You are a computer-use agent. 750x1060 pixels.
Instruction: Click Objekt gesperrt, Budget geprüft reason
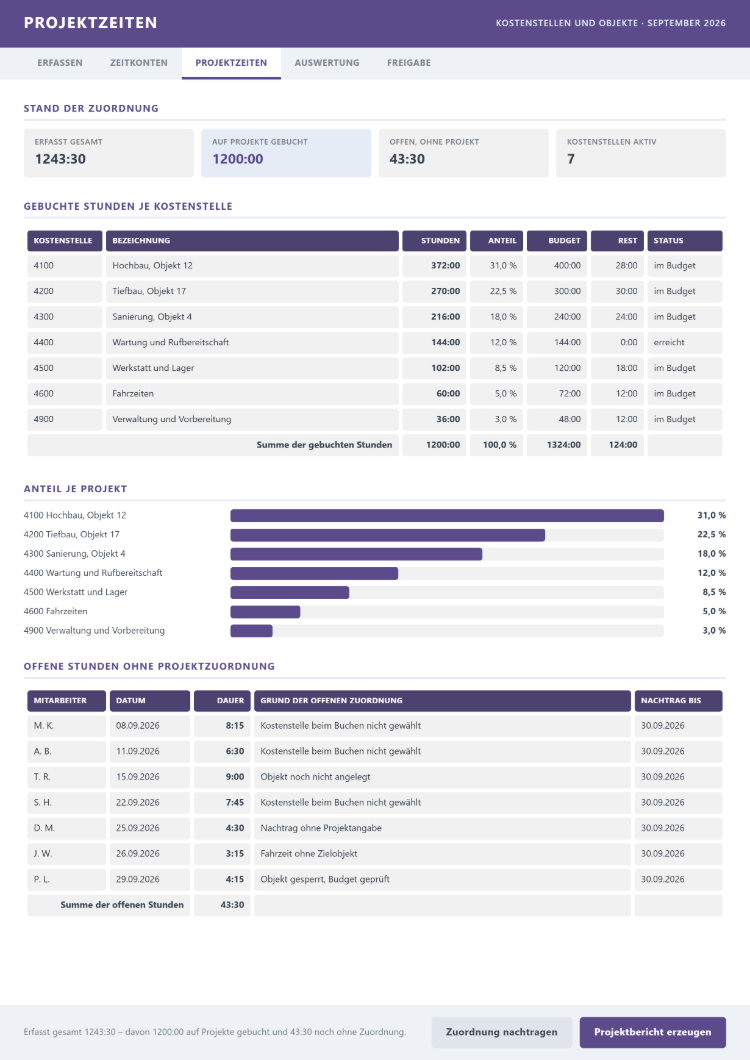(x=442, y=880)
